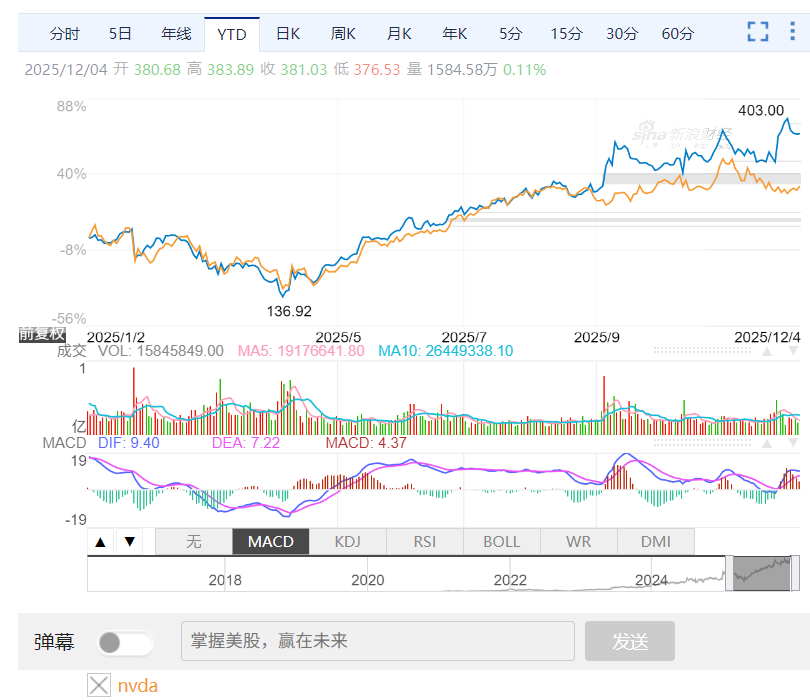
Task: Open the three-dot more options menu
Action: click(792, 32)
